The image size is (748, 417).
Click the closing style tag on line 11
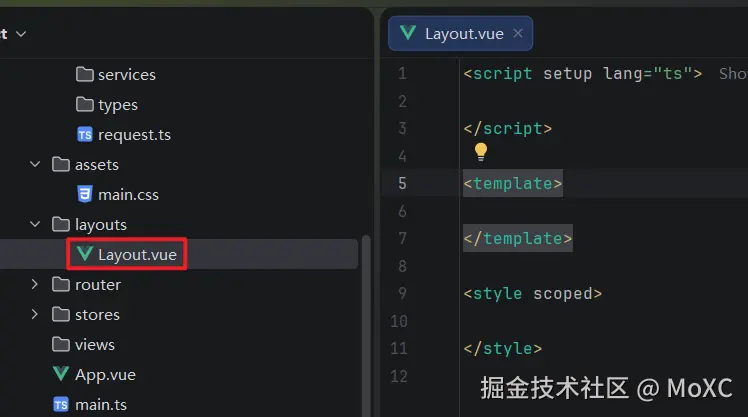pyautogui.click(x=503, y=348)
